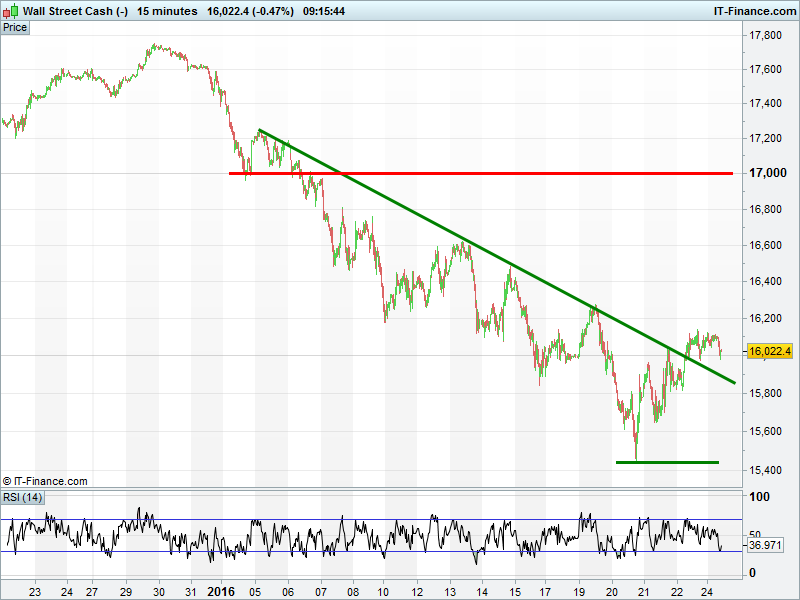Click the candlestick chart icon in title bar
This screenshot has width=800, height=600.
(11, 11)
